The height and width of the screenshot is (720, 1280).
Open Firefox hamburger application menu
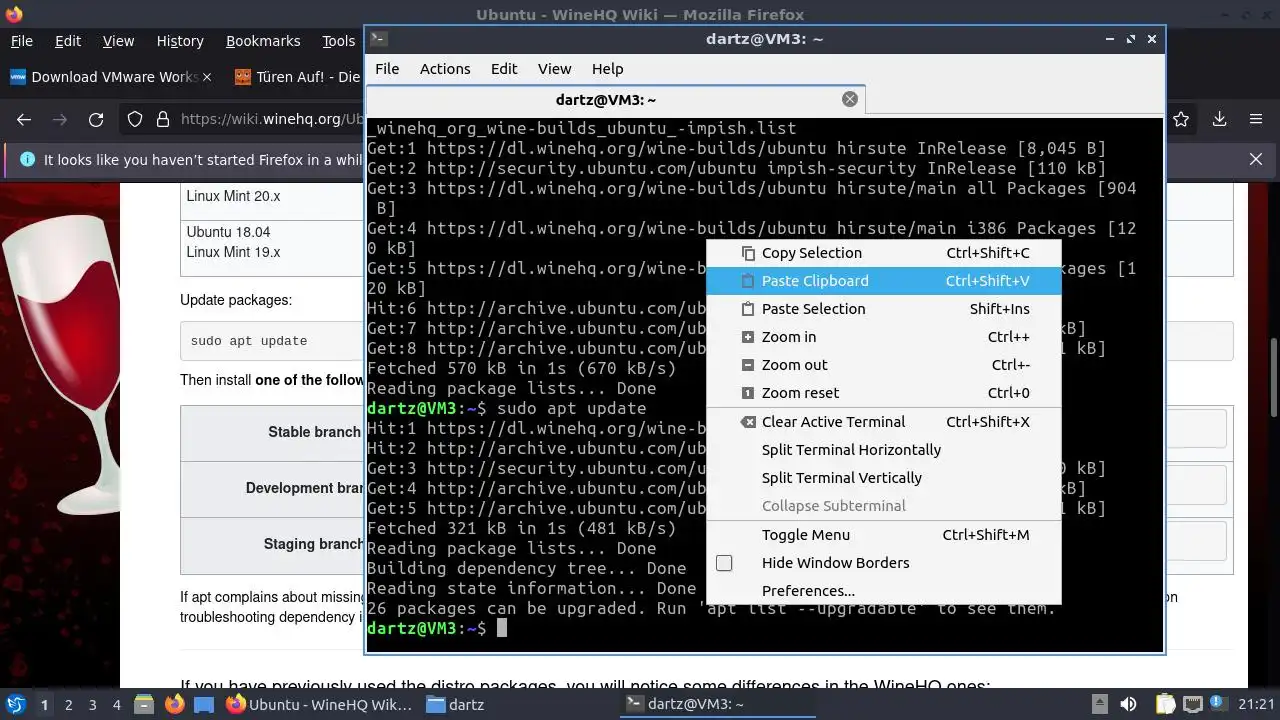pyautogui.click(x=1256, y=119)
